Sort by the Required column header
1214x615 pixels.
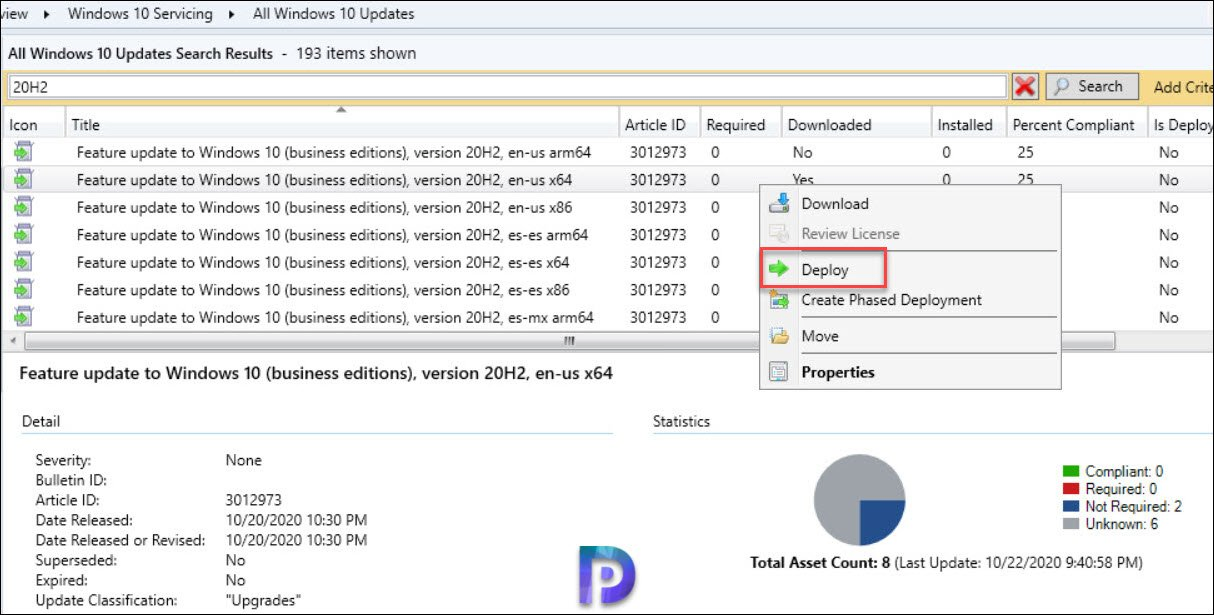point(741,125)
